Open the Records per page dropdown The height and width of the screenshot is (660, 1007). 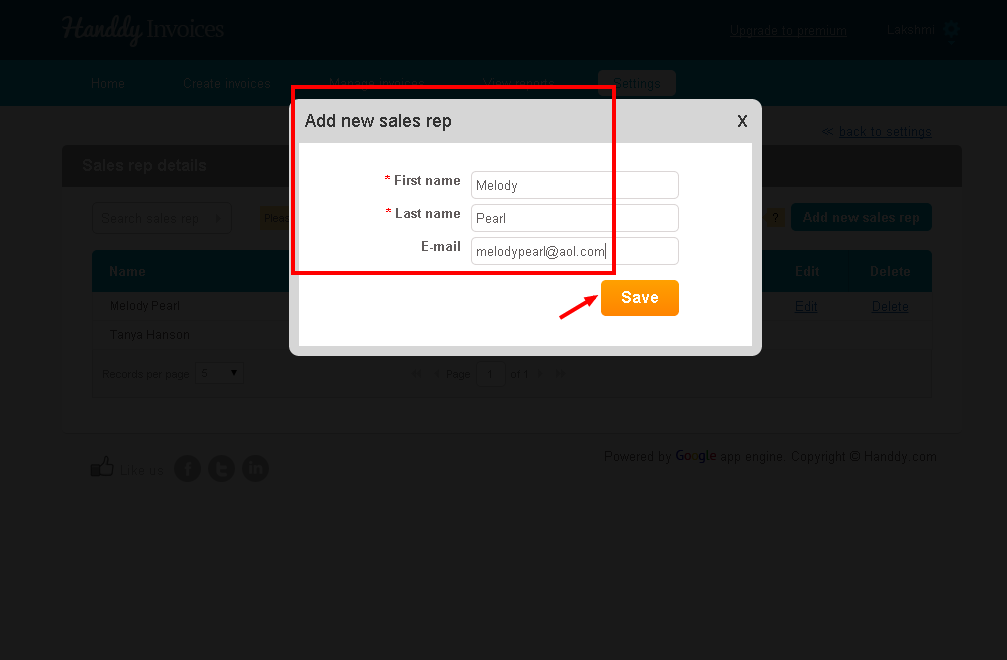(219, 373)
